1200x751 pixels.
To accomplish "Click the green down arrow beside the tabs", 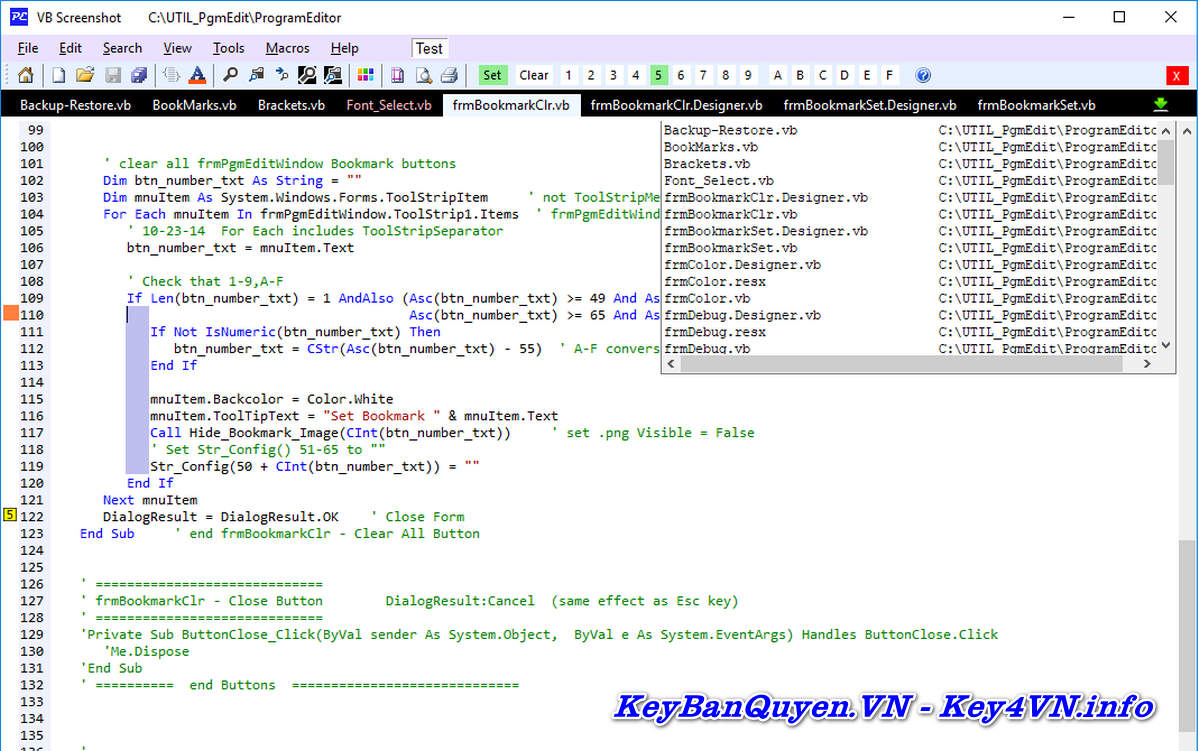I will (x=1159, y=104).
